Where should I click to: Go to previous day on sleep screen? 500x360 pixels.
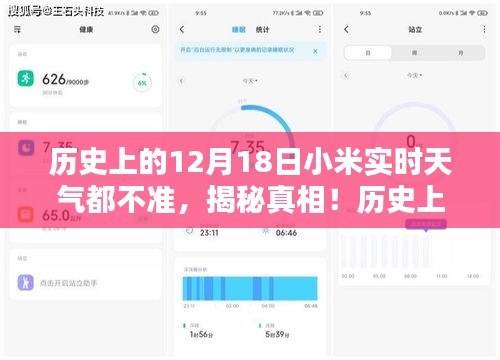point(182,81)
